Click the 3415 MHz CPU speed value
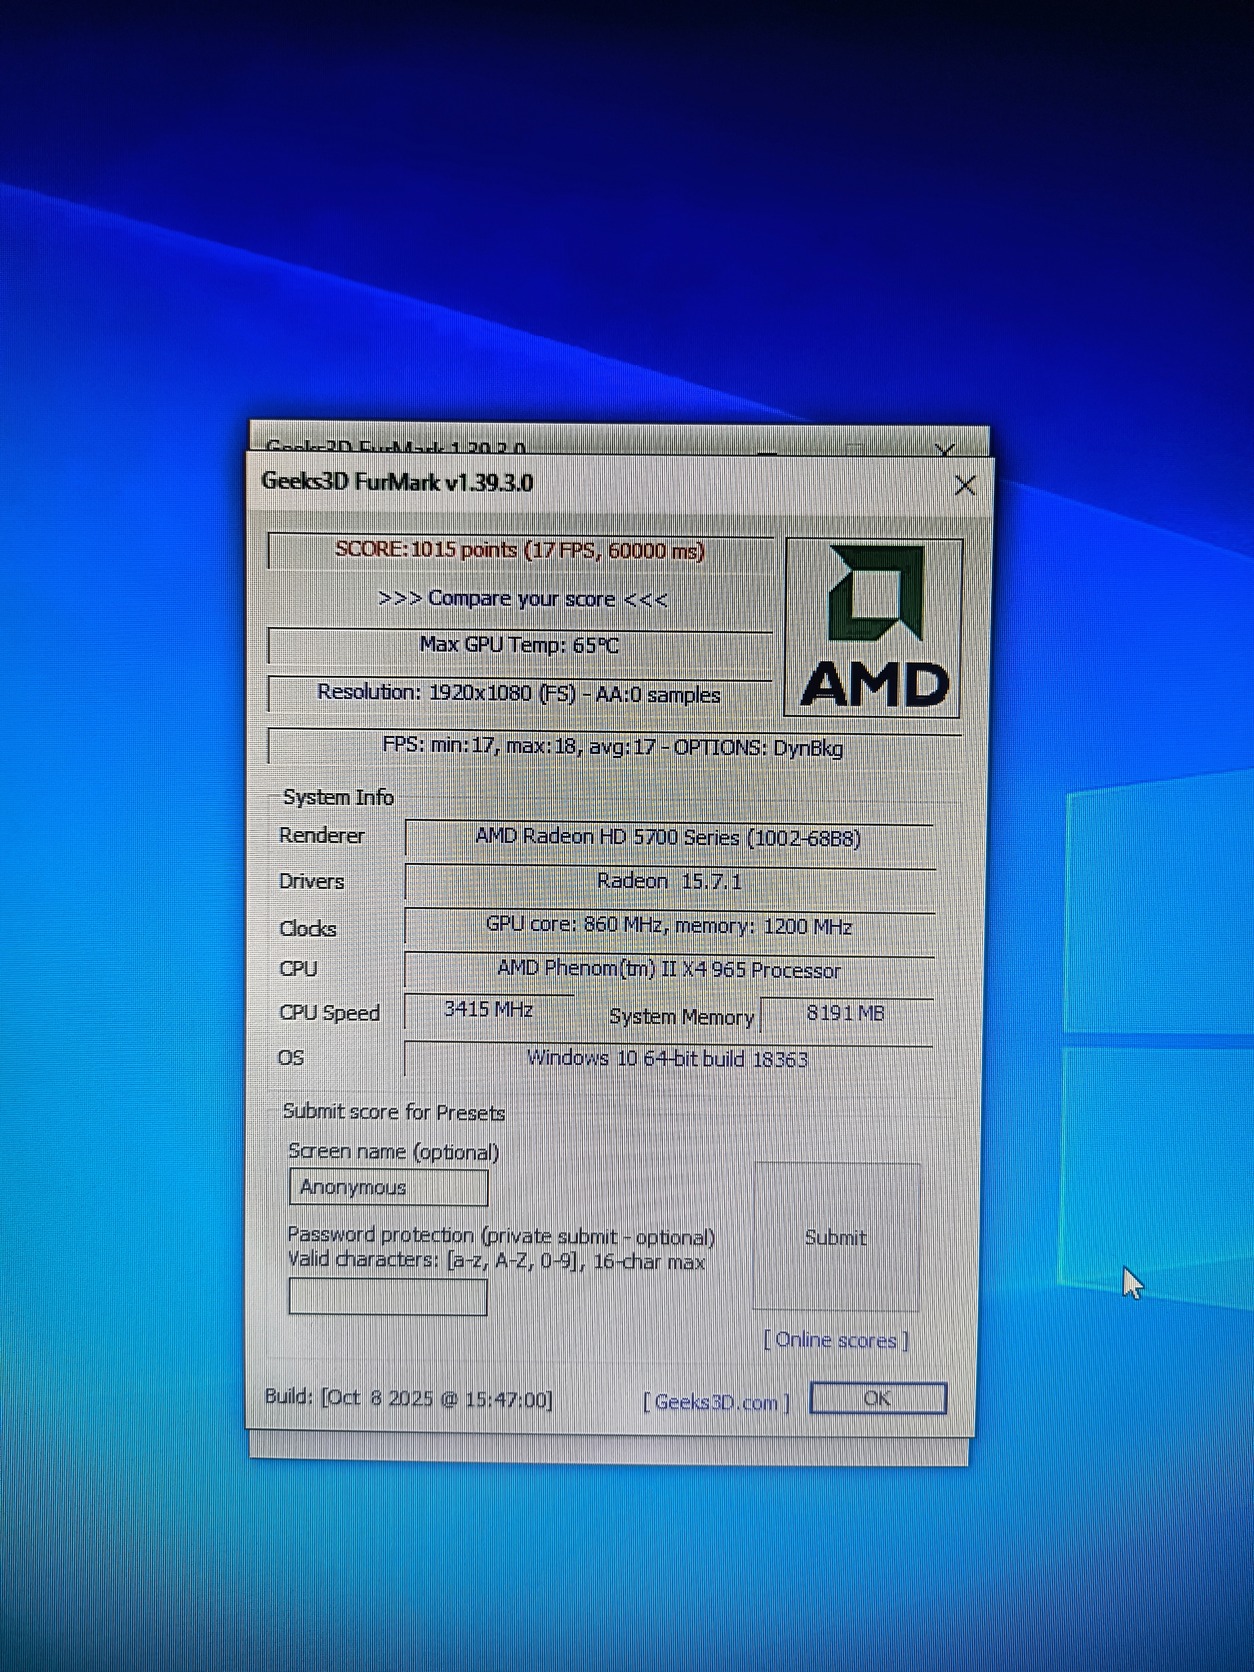 coord(489,1010)
